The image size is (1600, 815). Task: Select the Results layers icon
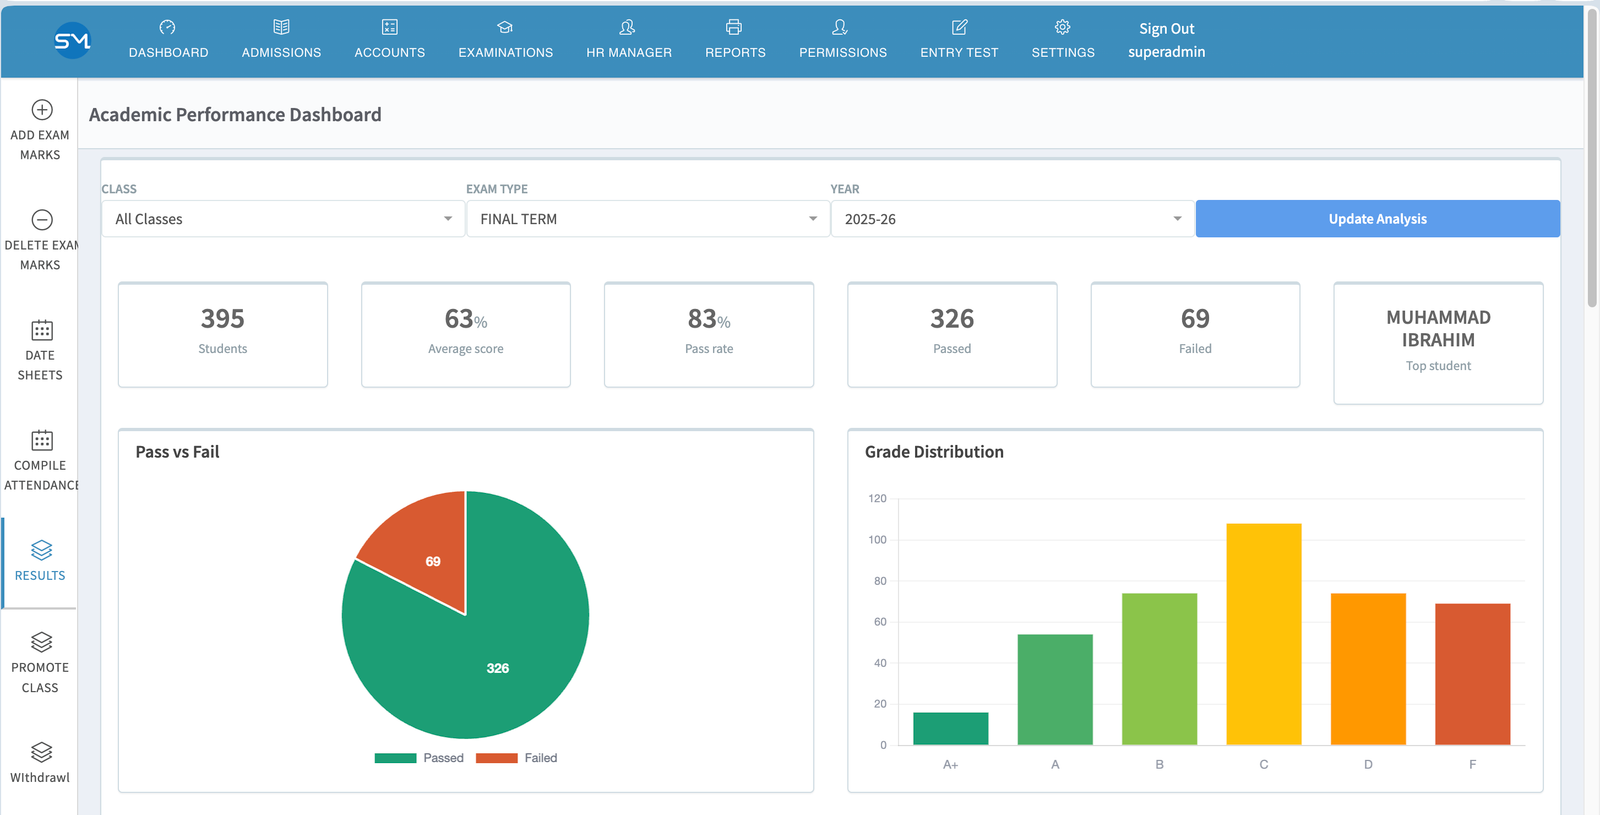(x=42, y=550)
